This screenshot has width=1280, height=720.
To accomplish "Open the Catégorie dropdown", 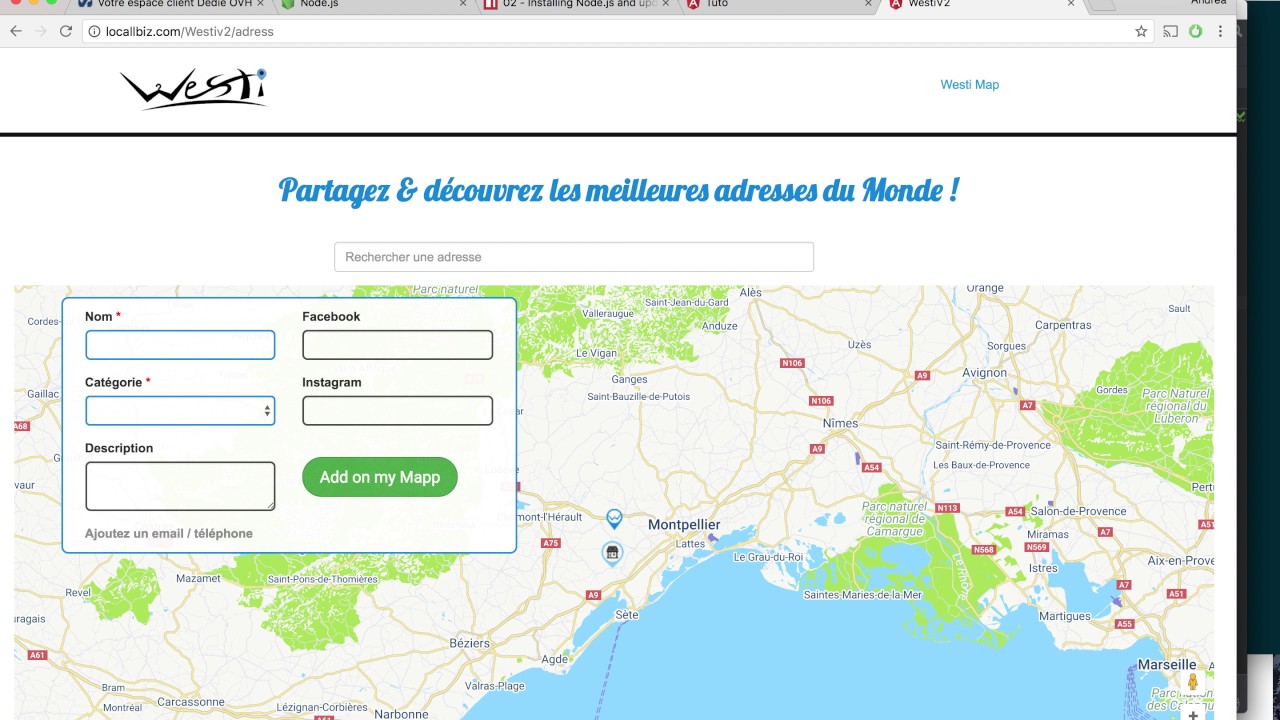I will 180,411.
